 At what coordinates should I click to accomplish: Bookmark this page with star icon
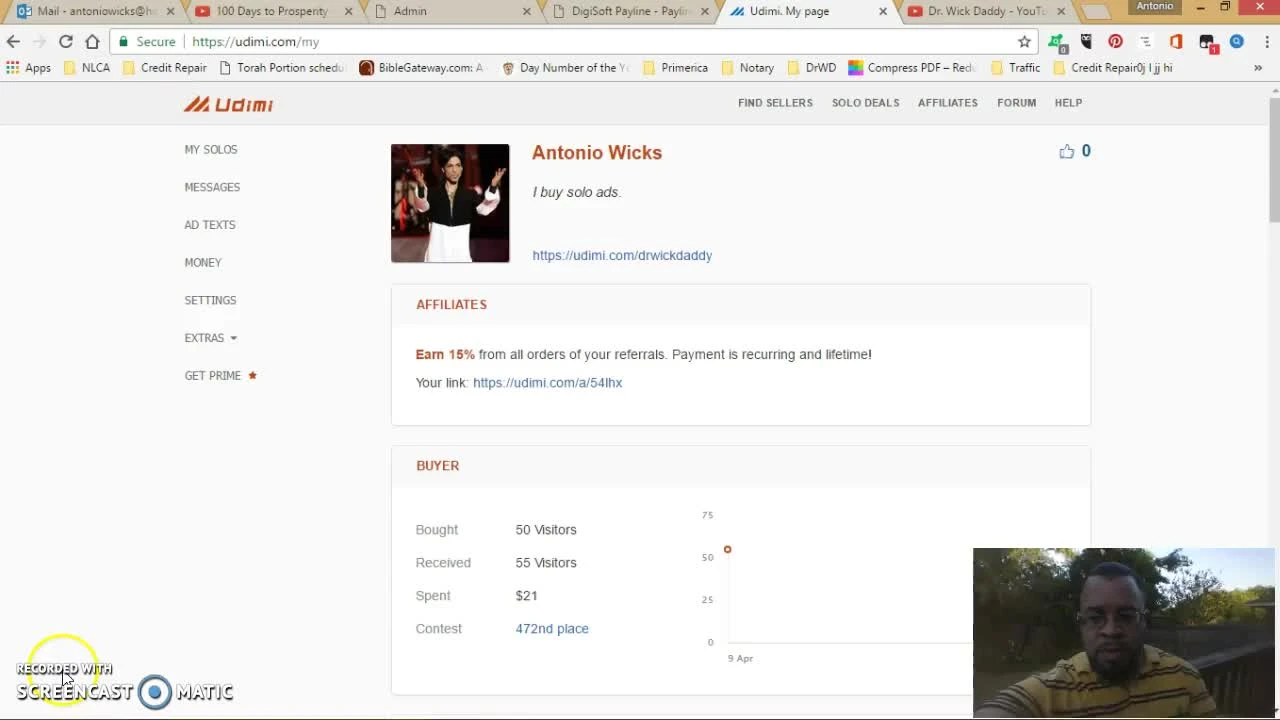tap(1024, 42)
